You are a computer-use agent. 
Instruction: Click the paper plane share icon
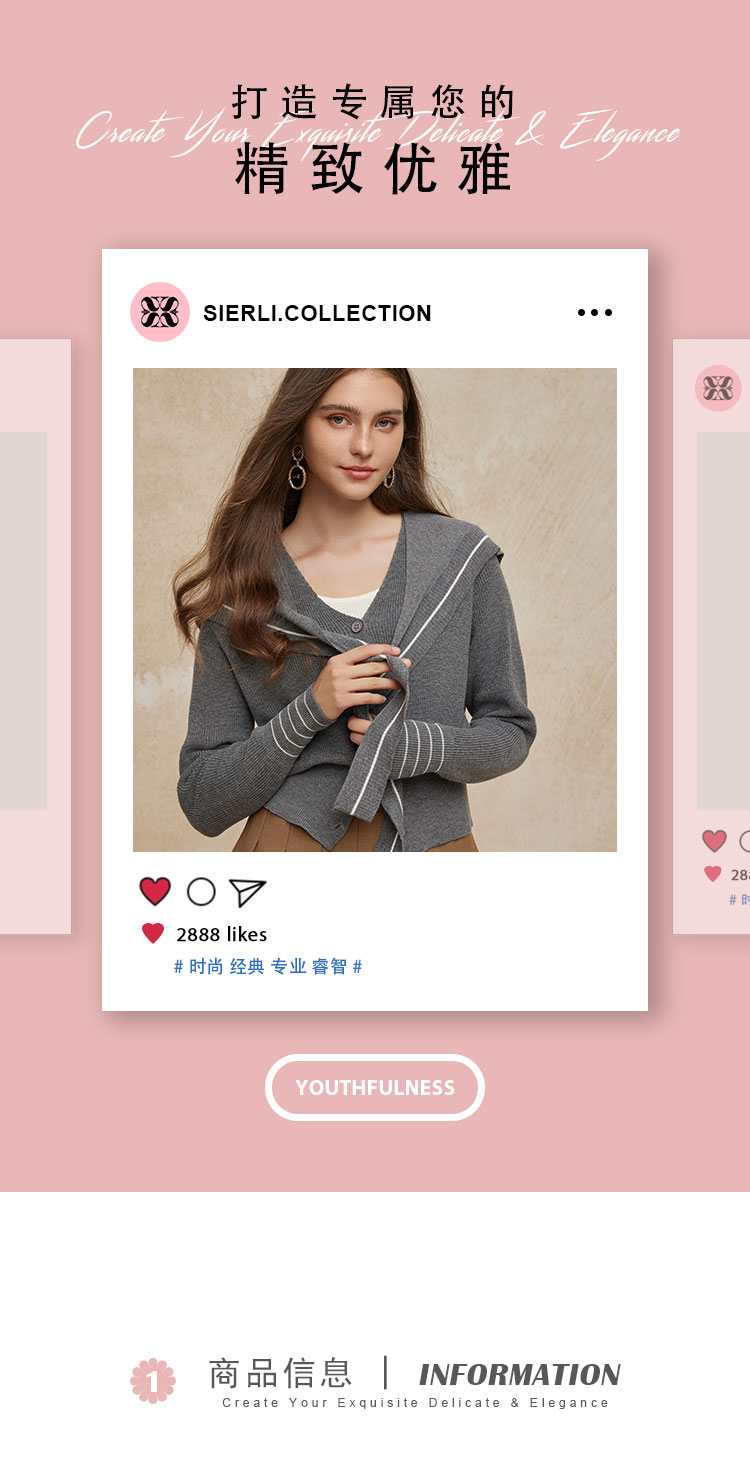tap(247, 892)
